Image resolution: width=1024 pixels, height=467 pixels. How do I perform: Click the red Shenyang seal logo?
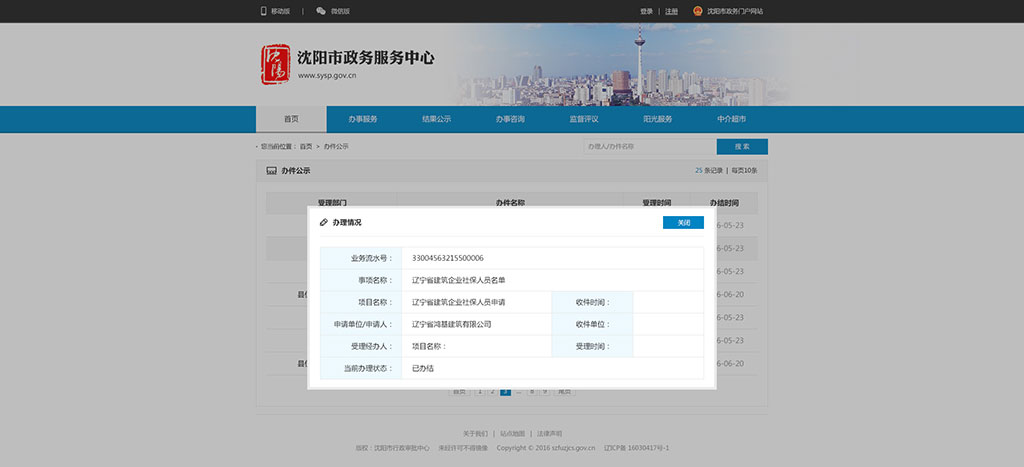pyautogui.click(x=275, y=67)
